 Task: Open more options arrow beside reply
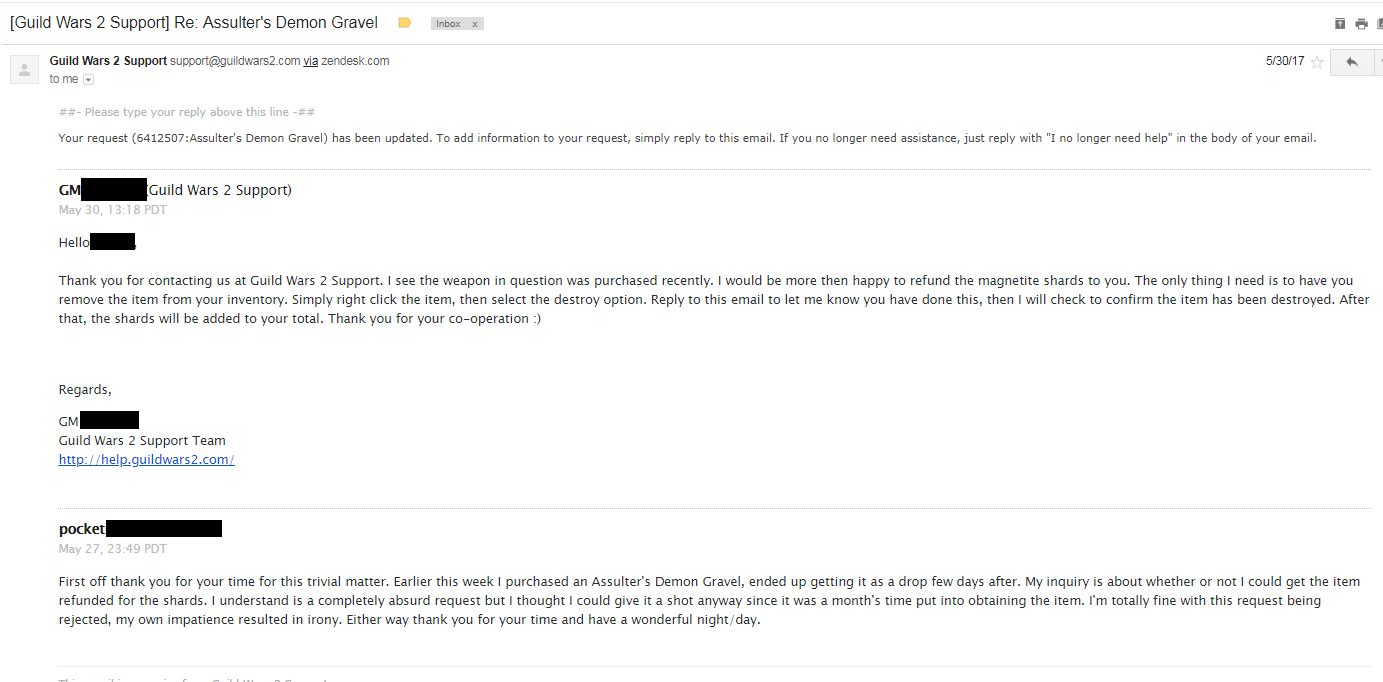(1379, 62)
